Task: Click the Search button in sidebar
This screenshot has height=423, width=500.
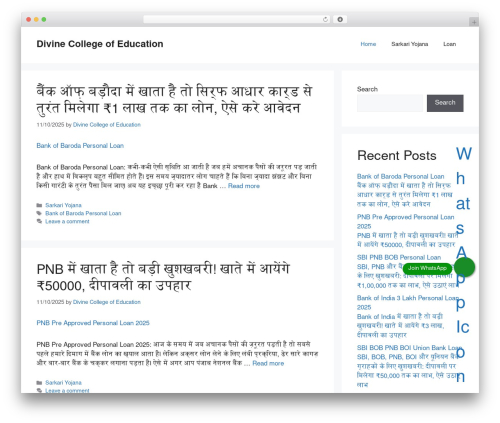Action: [x=445, y=103]
